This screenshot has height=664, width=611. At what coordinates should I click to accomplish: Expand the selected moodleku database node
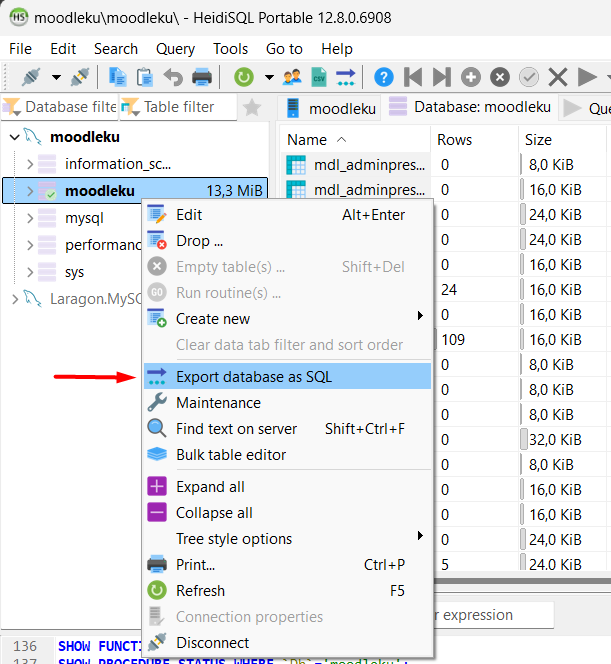tap(30, 191)
